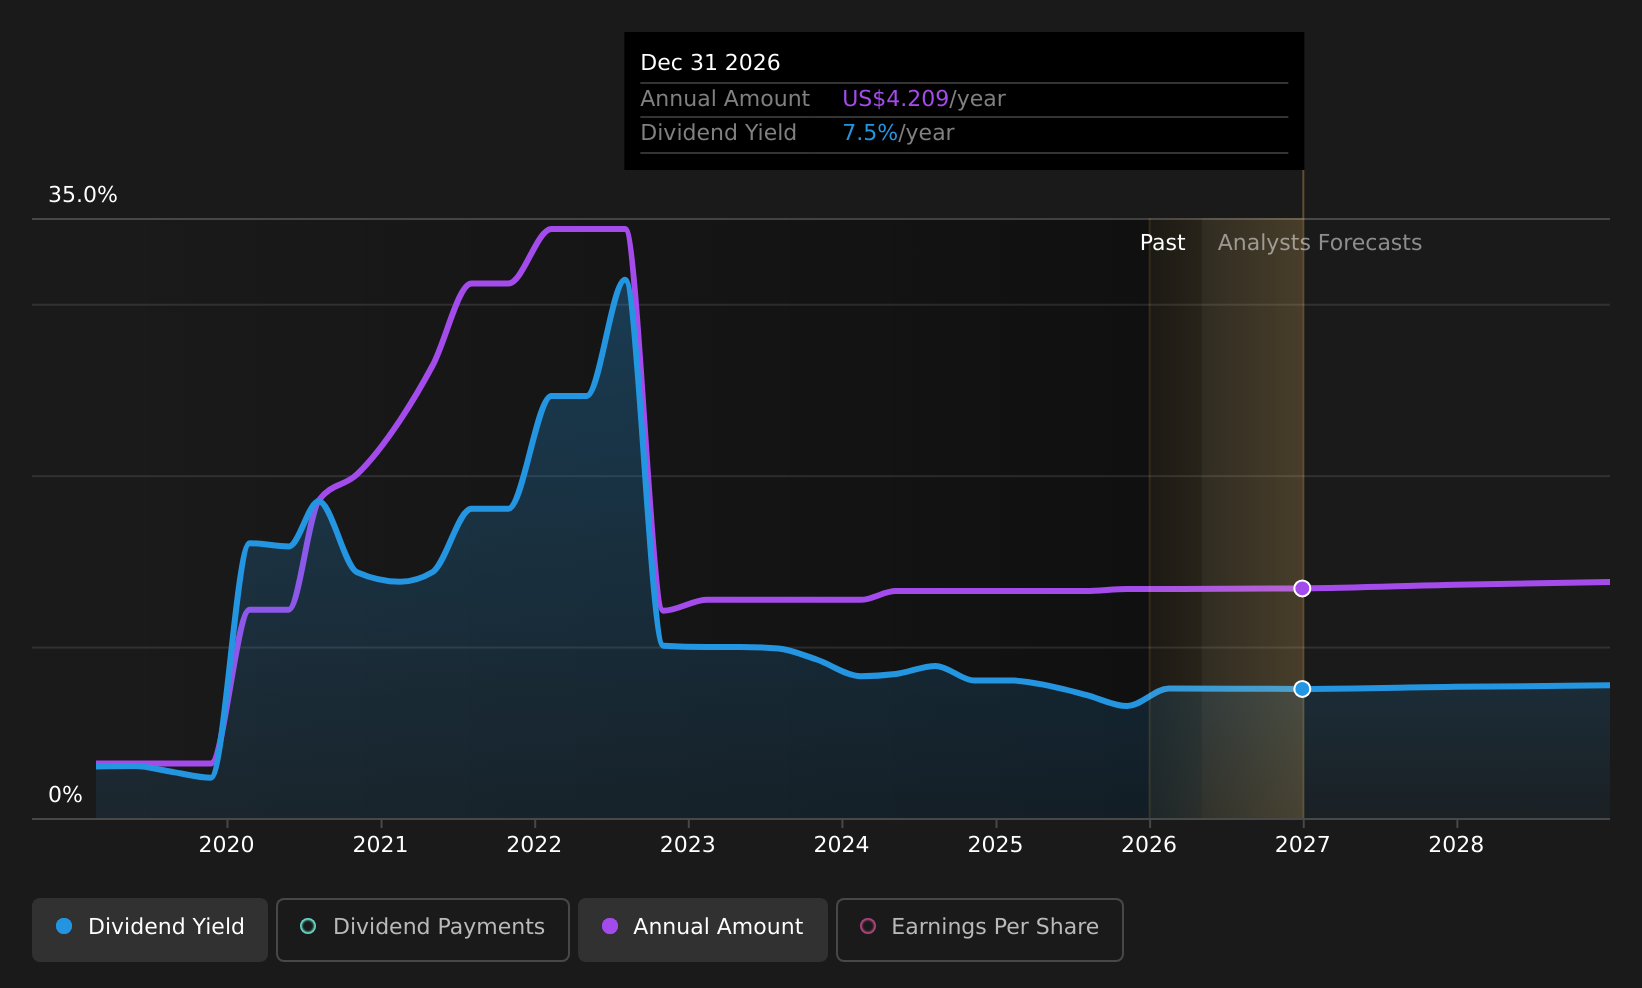Screen dimensions: 1642x988
Task: Click the Past region label
Action: pos(1163,243)
